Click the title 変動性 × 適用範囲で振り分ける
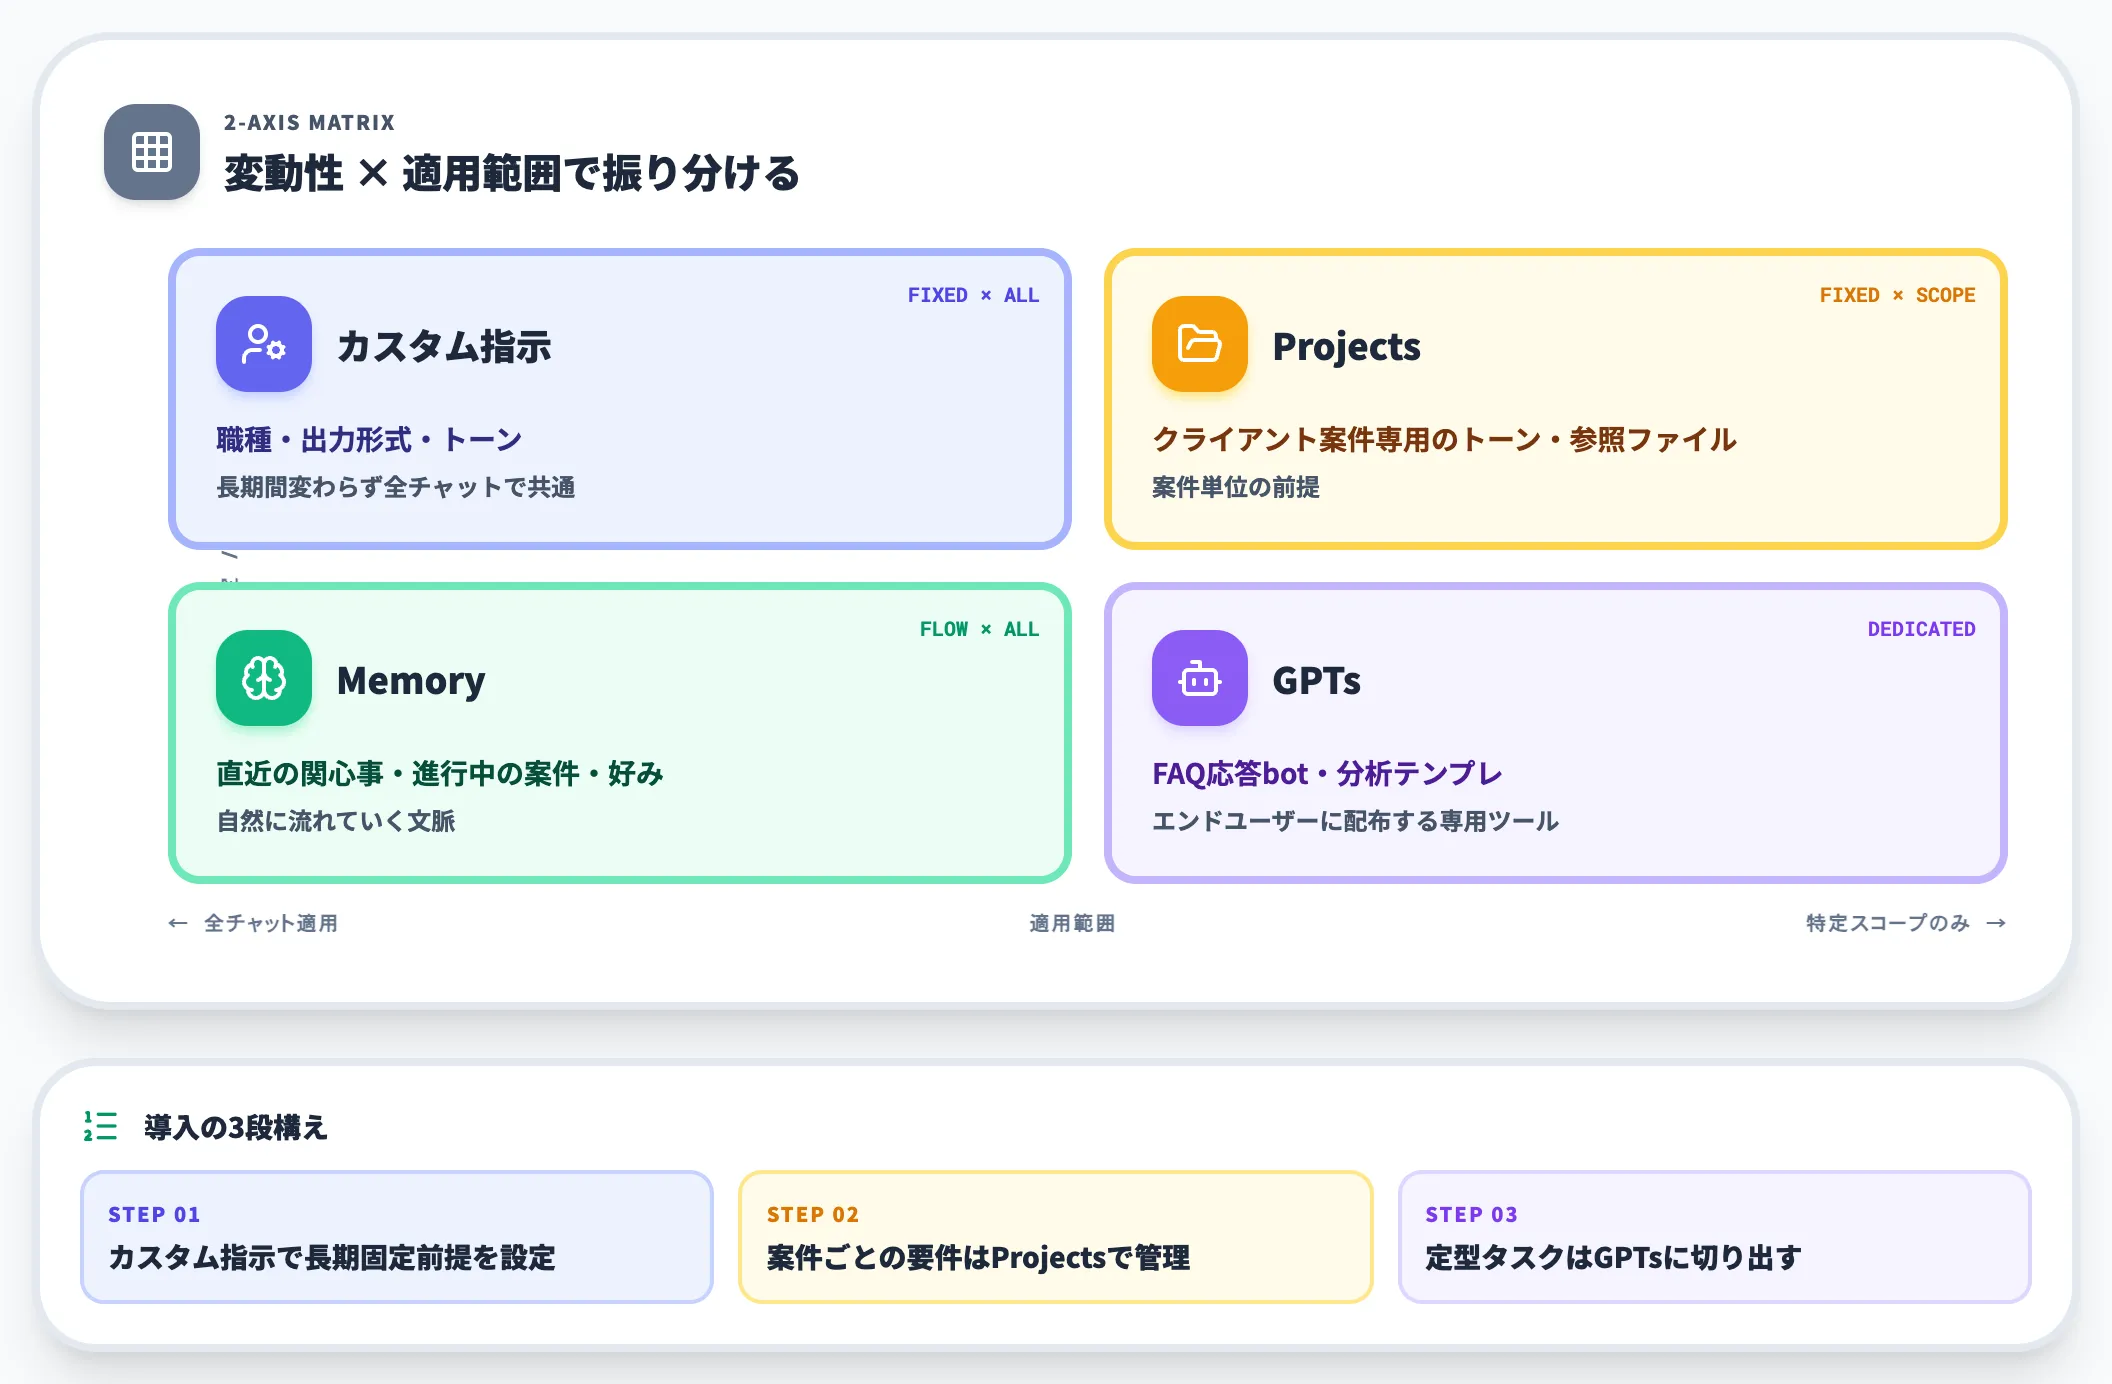Viewport: 2112px width, 1384px height. [x=511, y=173]
